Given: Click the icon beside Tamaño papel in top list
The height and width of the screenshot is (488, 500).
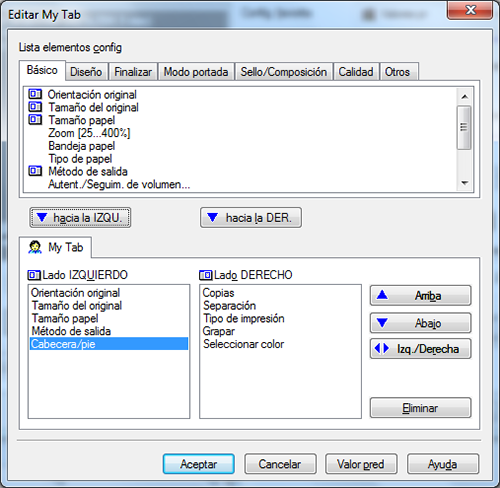Looking at the screenshot, I should 35,120.
